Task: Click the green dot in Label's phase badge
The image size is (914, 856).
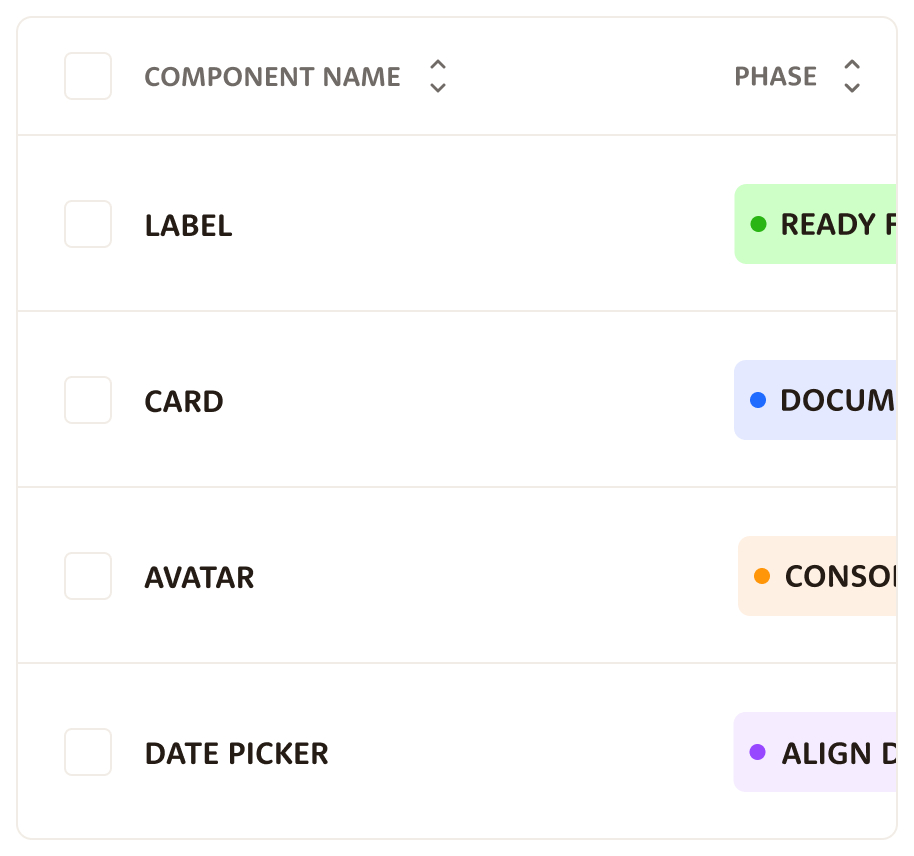Action: (758, 224)
